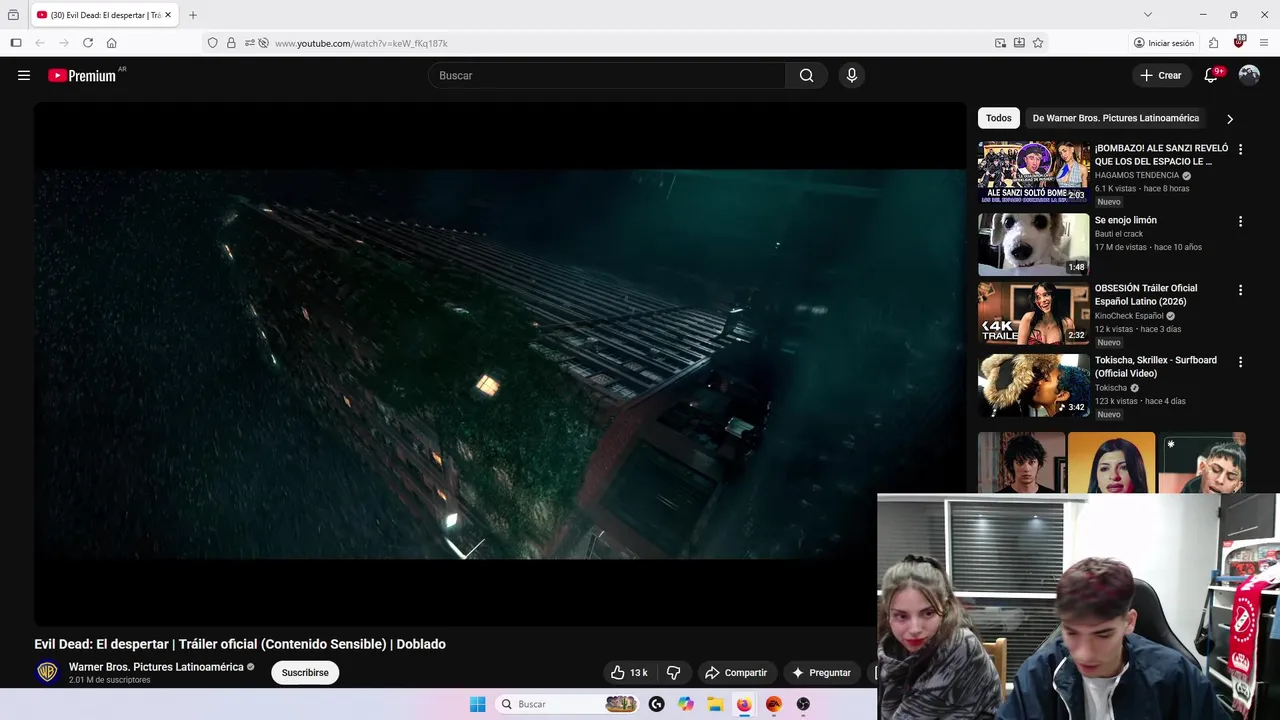Filter by De Warner Bros. Pictures Latinoamérica
This screenshot has width=1280, height=720.
pyautogui.click(x=1116, y=118)
